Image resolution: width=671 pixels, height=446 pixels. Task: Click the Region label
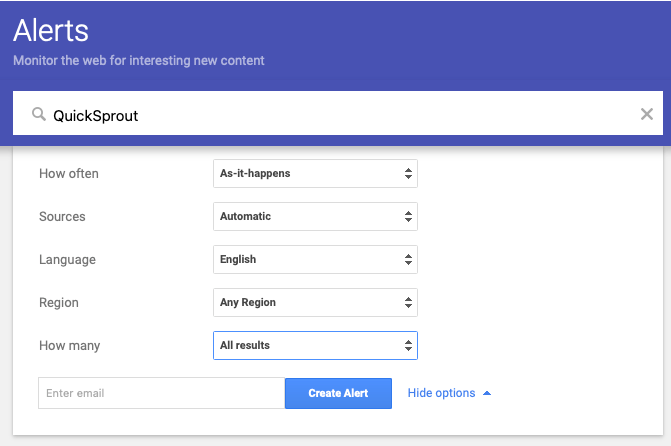pyautogui.click(x=59, y=303)
